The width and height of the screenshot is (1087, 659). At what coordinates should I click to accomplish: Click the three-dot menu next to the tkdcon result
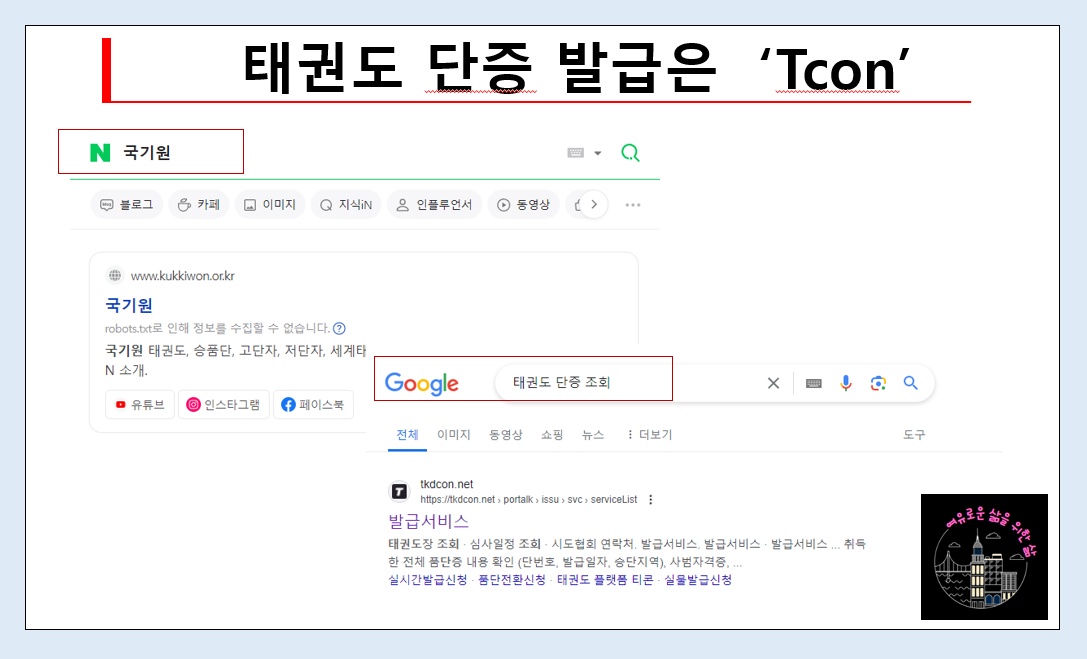coord(649,497)
